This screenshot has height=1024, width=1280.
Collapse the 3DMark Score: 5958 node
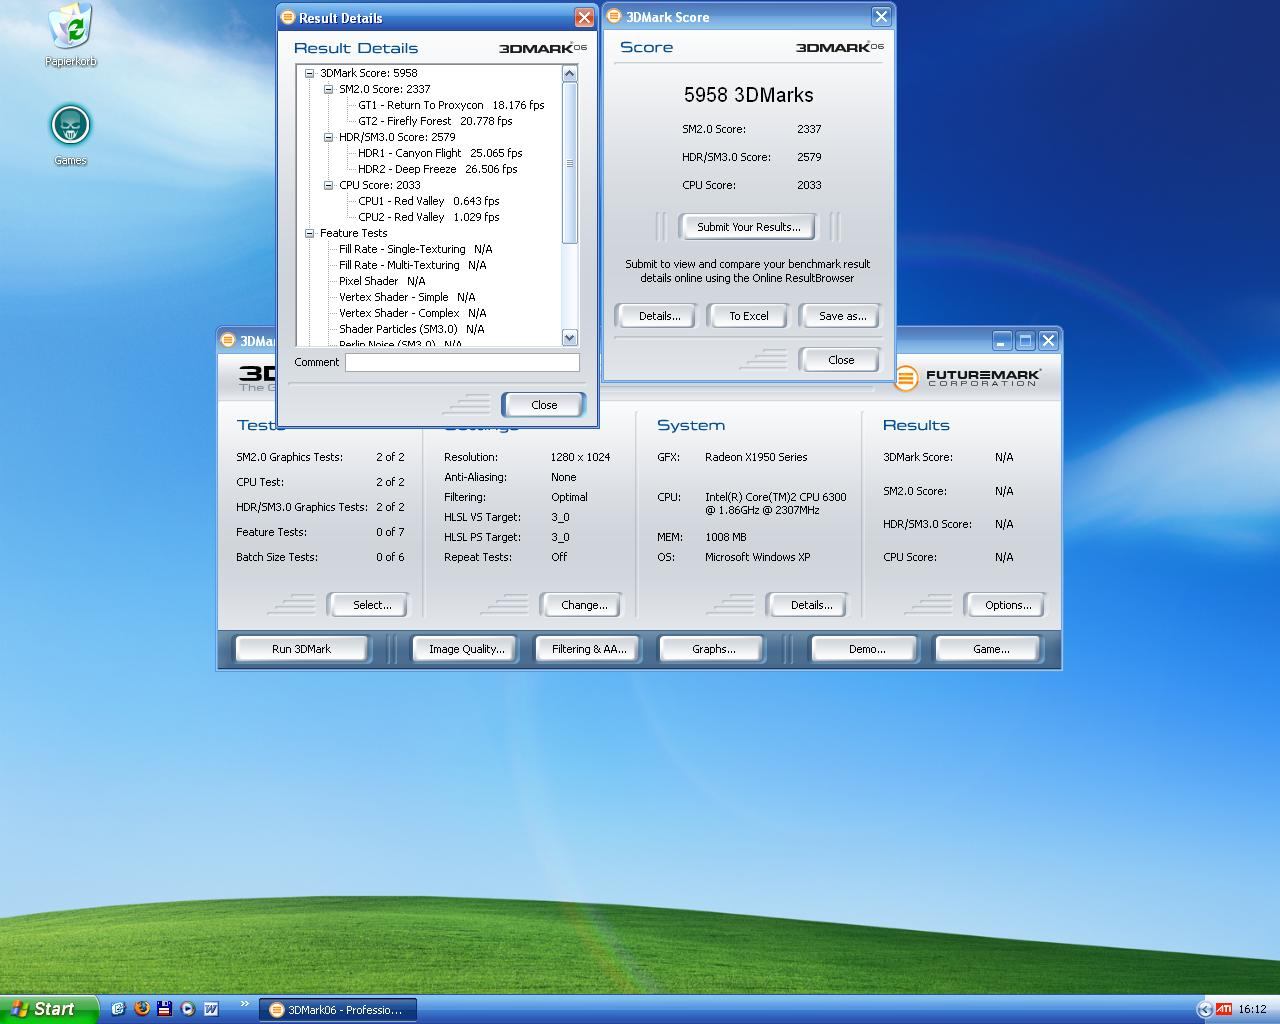point(310,73)
